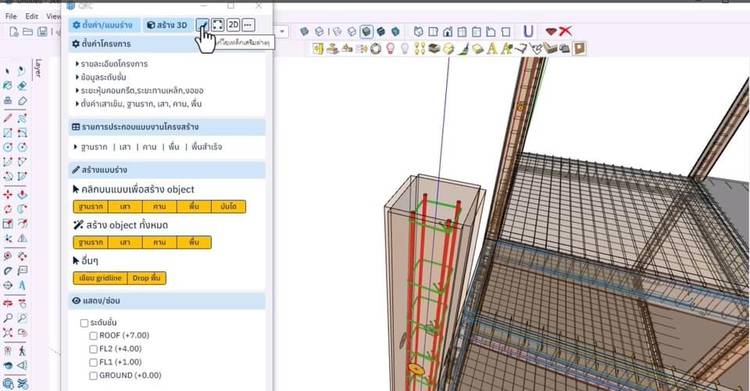Click คาน in click-to-create object row
Image resolution: width=750 pixels, height=391 pixels.
(x=160, y=207)
